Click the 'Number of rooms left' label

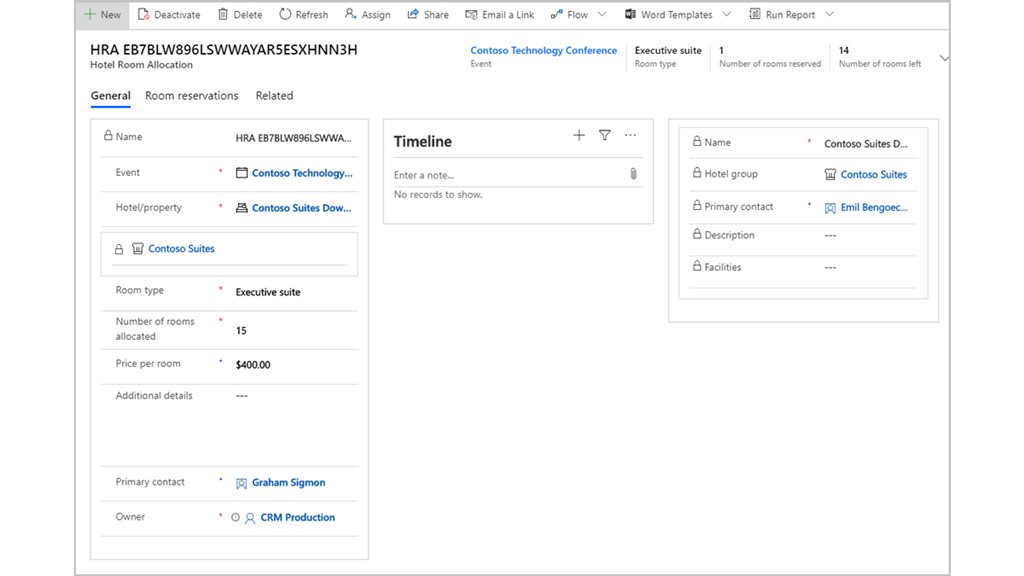[x=880, y=64]
